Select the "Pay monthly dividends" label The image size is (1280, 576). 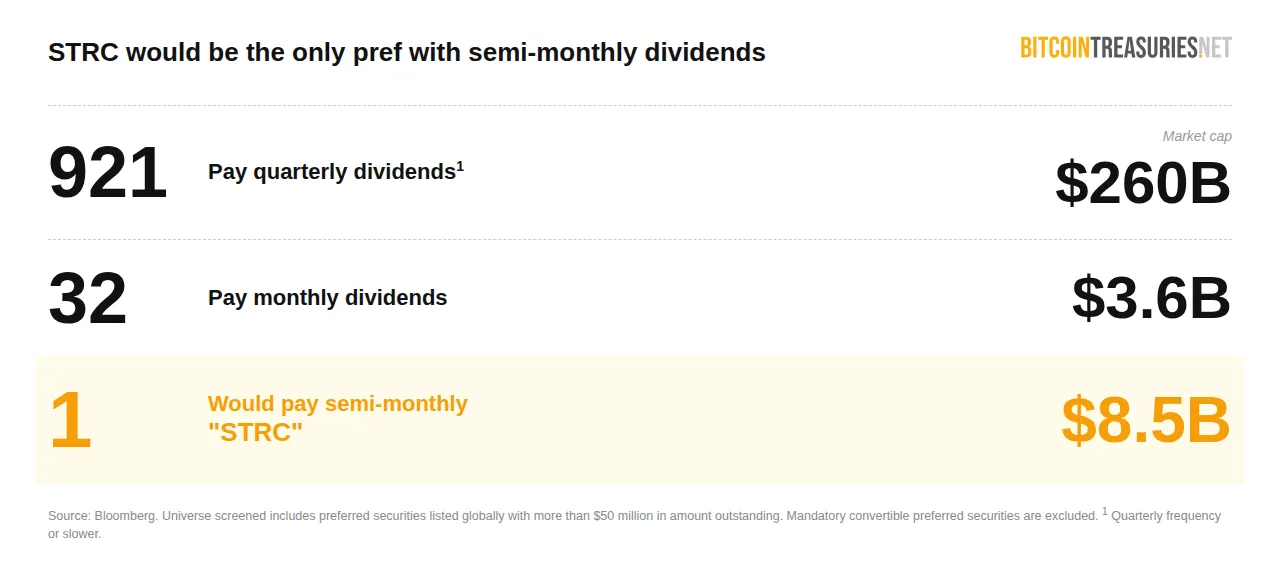tap(327, 298)
